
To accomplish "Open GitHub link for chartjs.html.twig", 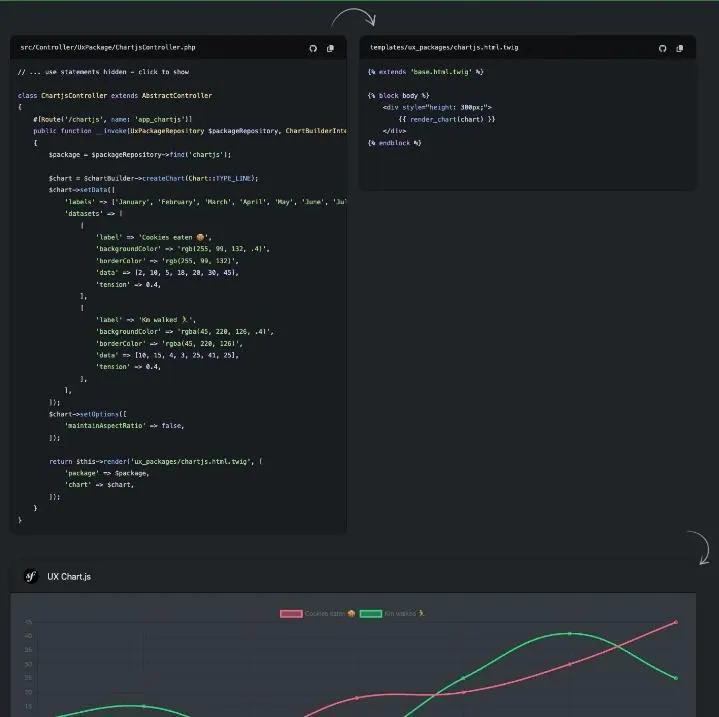I will [x=663, y=48].
